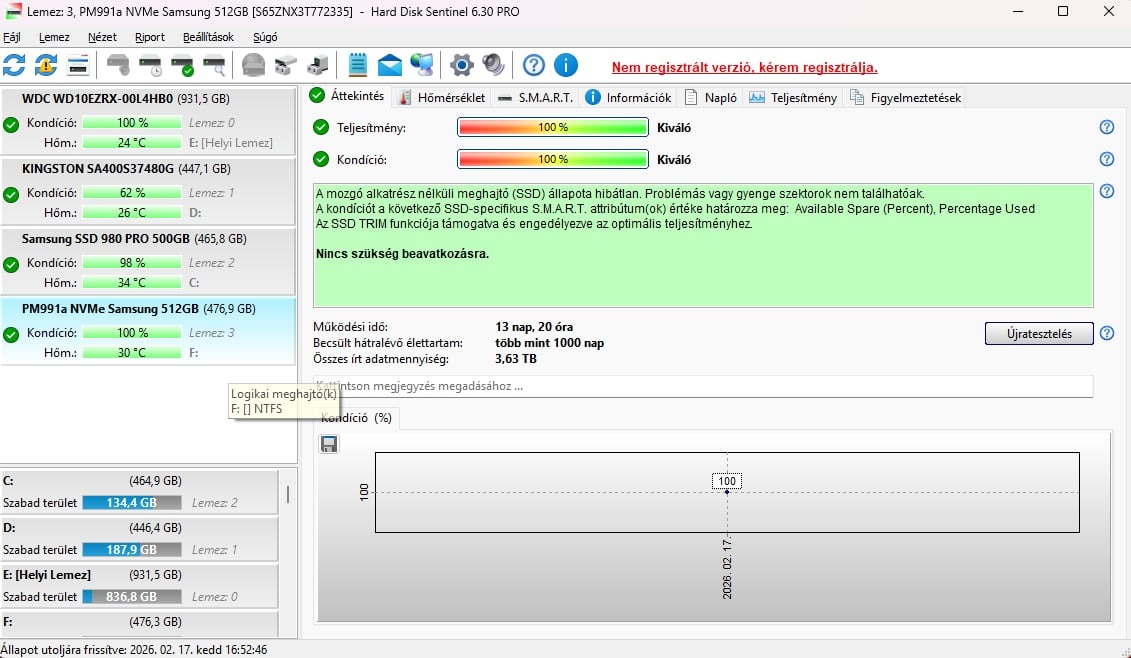
Task: Click the Teljesítmény 100 % gradient bar
Action: (x=553, y=128)
